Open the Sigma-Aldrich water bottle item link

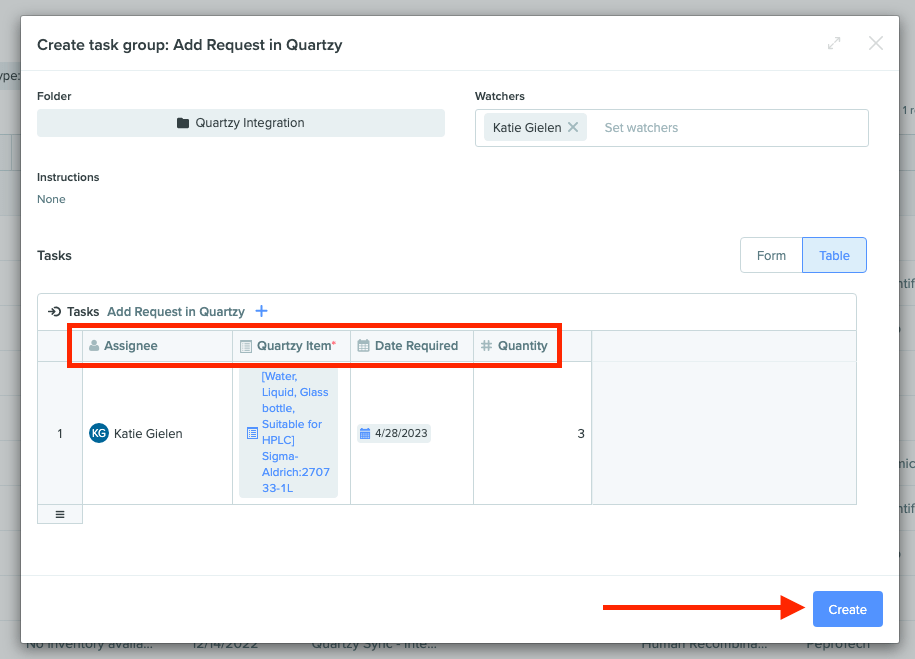[295, 433]
